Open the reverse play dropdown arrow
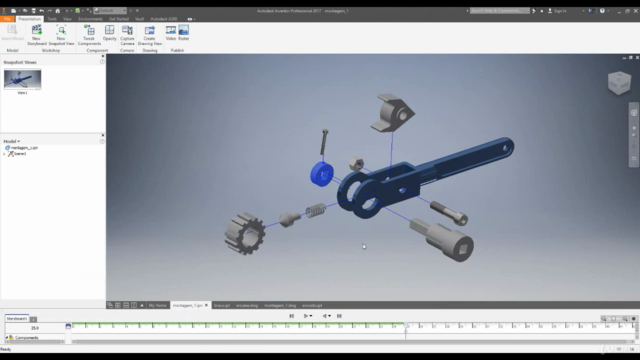Viewport: 640px width, 360px height. tap(330, 316)
